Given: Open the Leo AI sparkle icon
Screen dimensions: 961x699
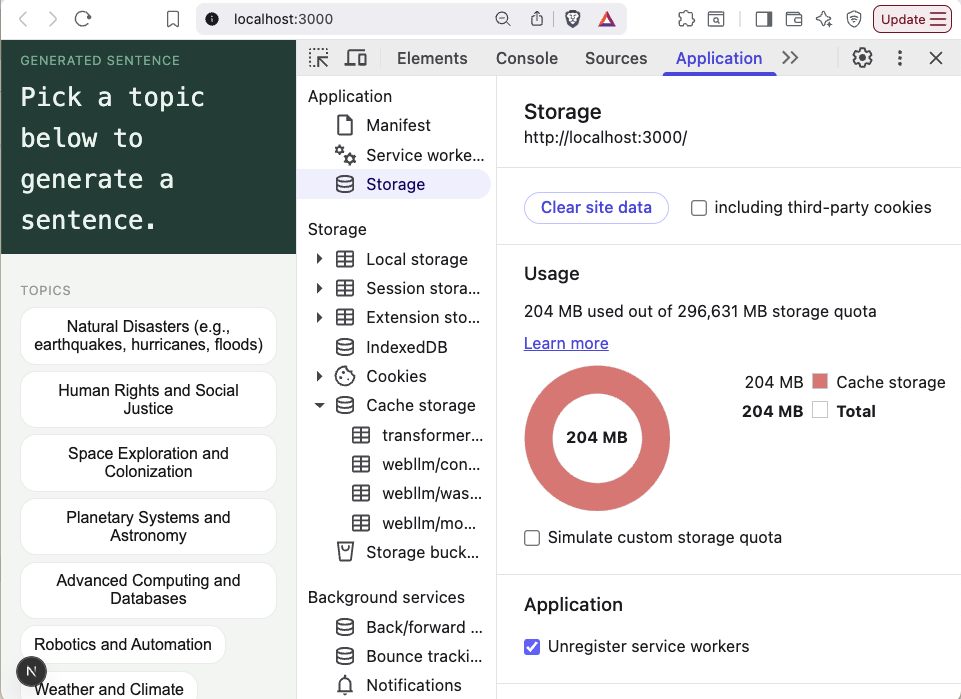Looking at the screenshot, I should (x=824, y=19).
